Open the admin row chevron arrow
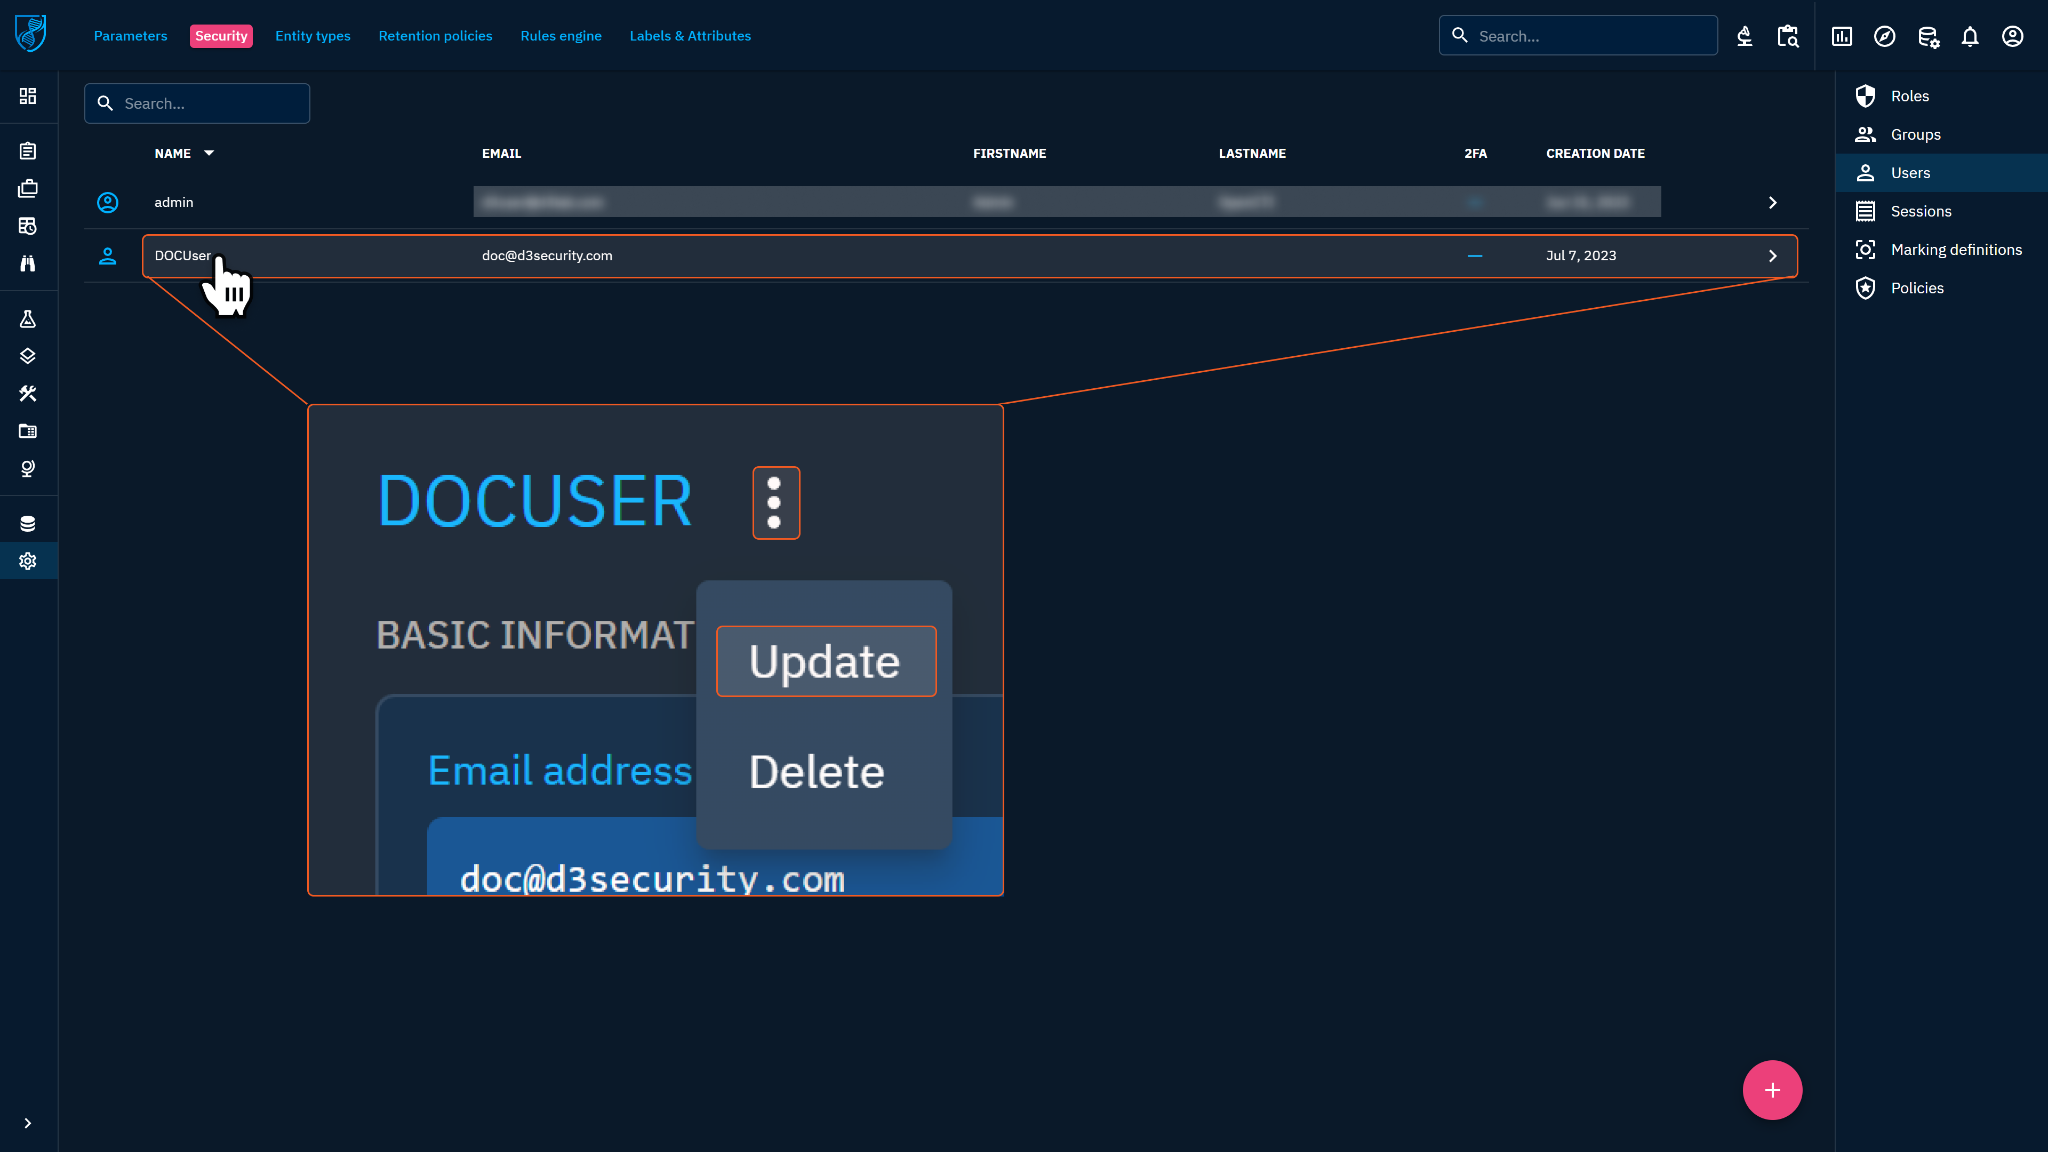This screenshot has height=1152, width=2048. pos(1772,203)
